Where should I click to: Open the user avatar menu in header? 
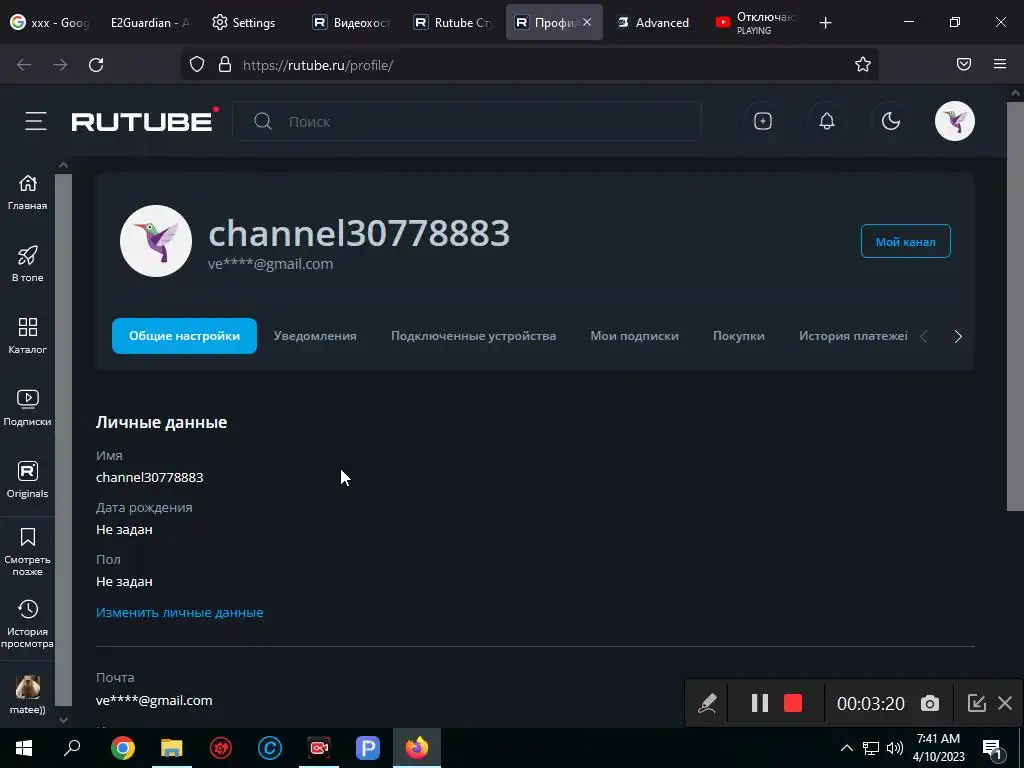pos(954,121)
